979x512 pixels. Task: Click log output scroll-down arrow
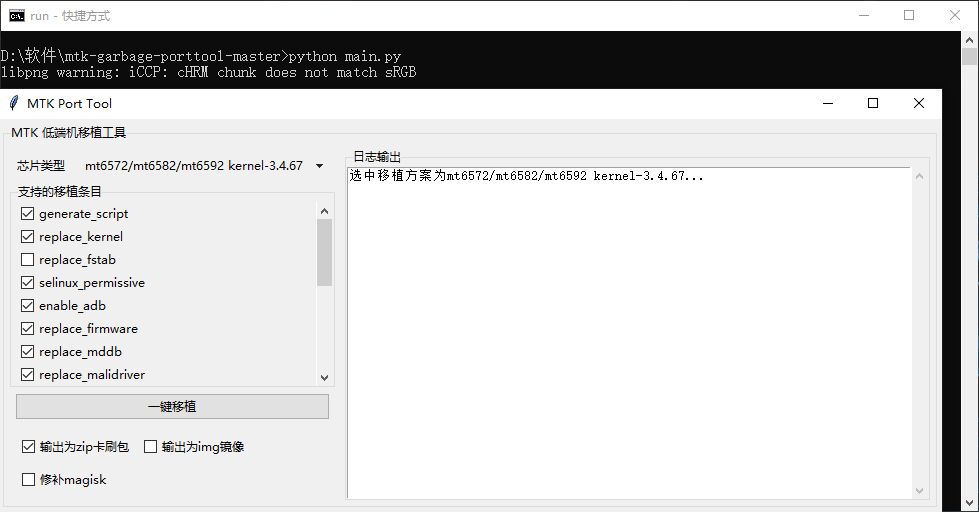pyautogui.click(x=920, y=490)
